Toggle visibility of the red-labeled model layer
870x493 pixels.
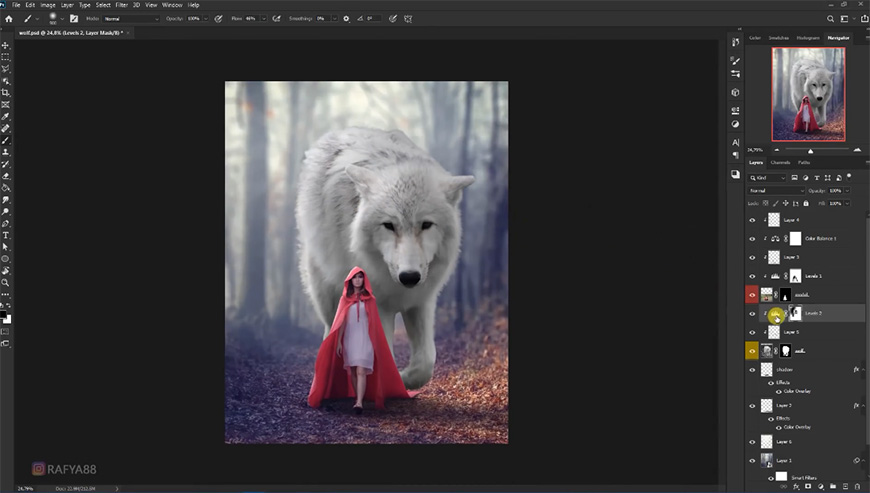(752, 295)
